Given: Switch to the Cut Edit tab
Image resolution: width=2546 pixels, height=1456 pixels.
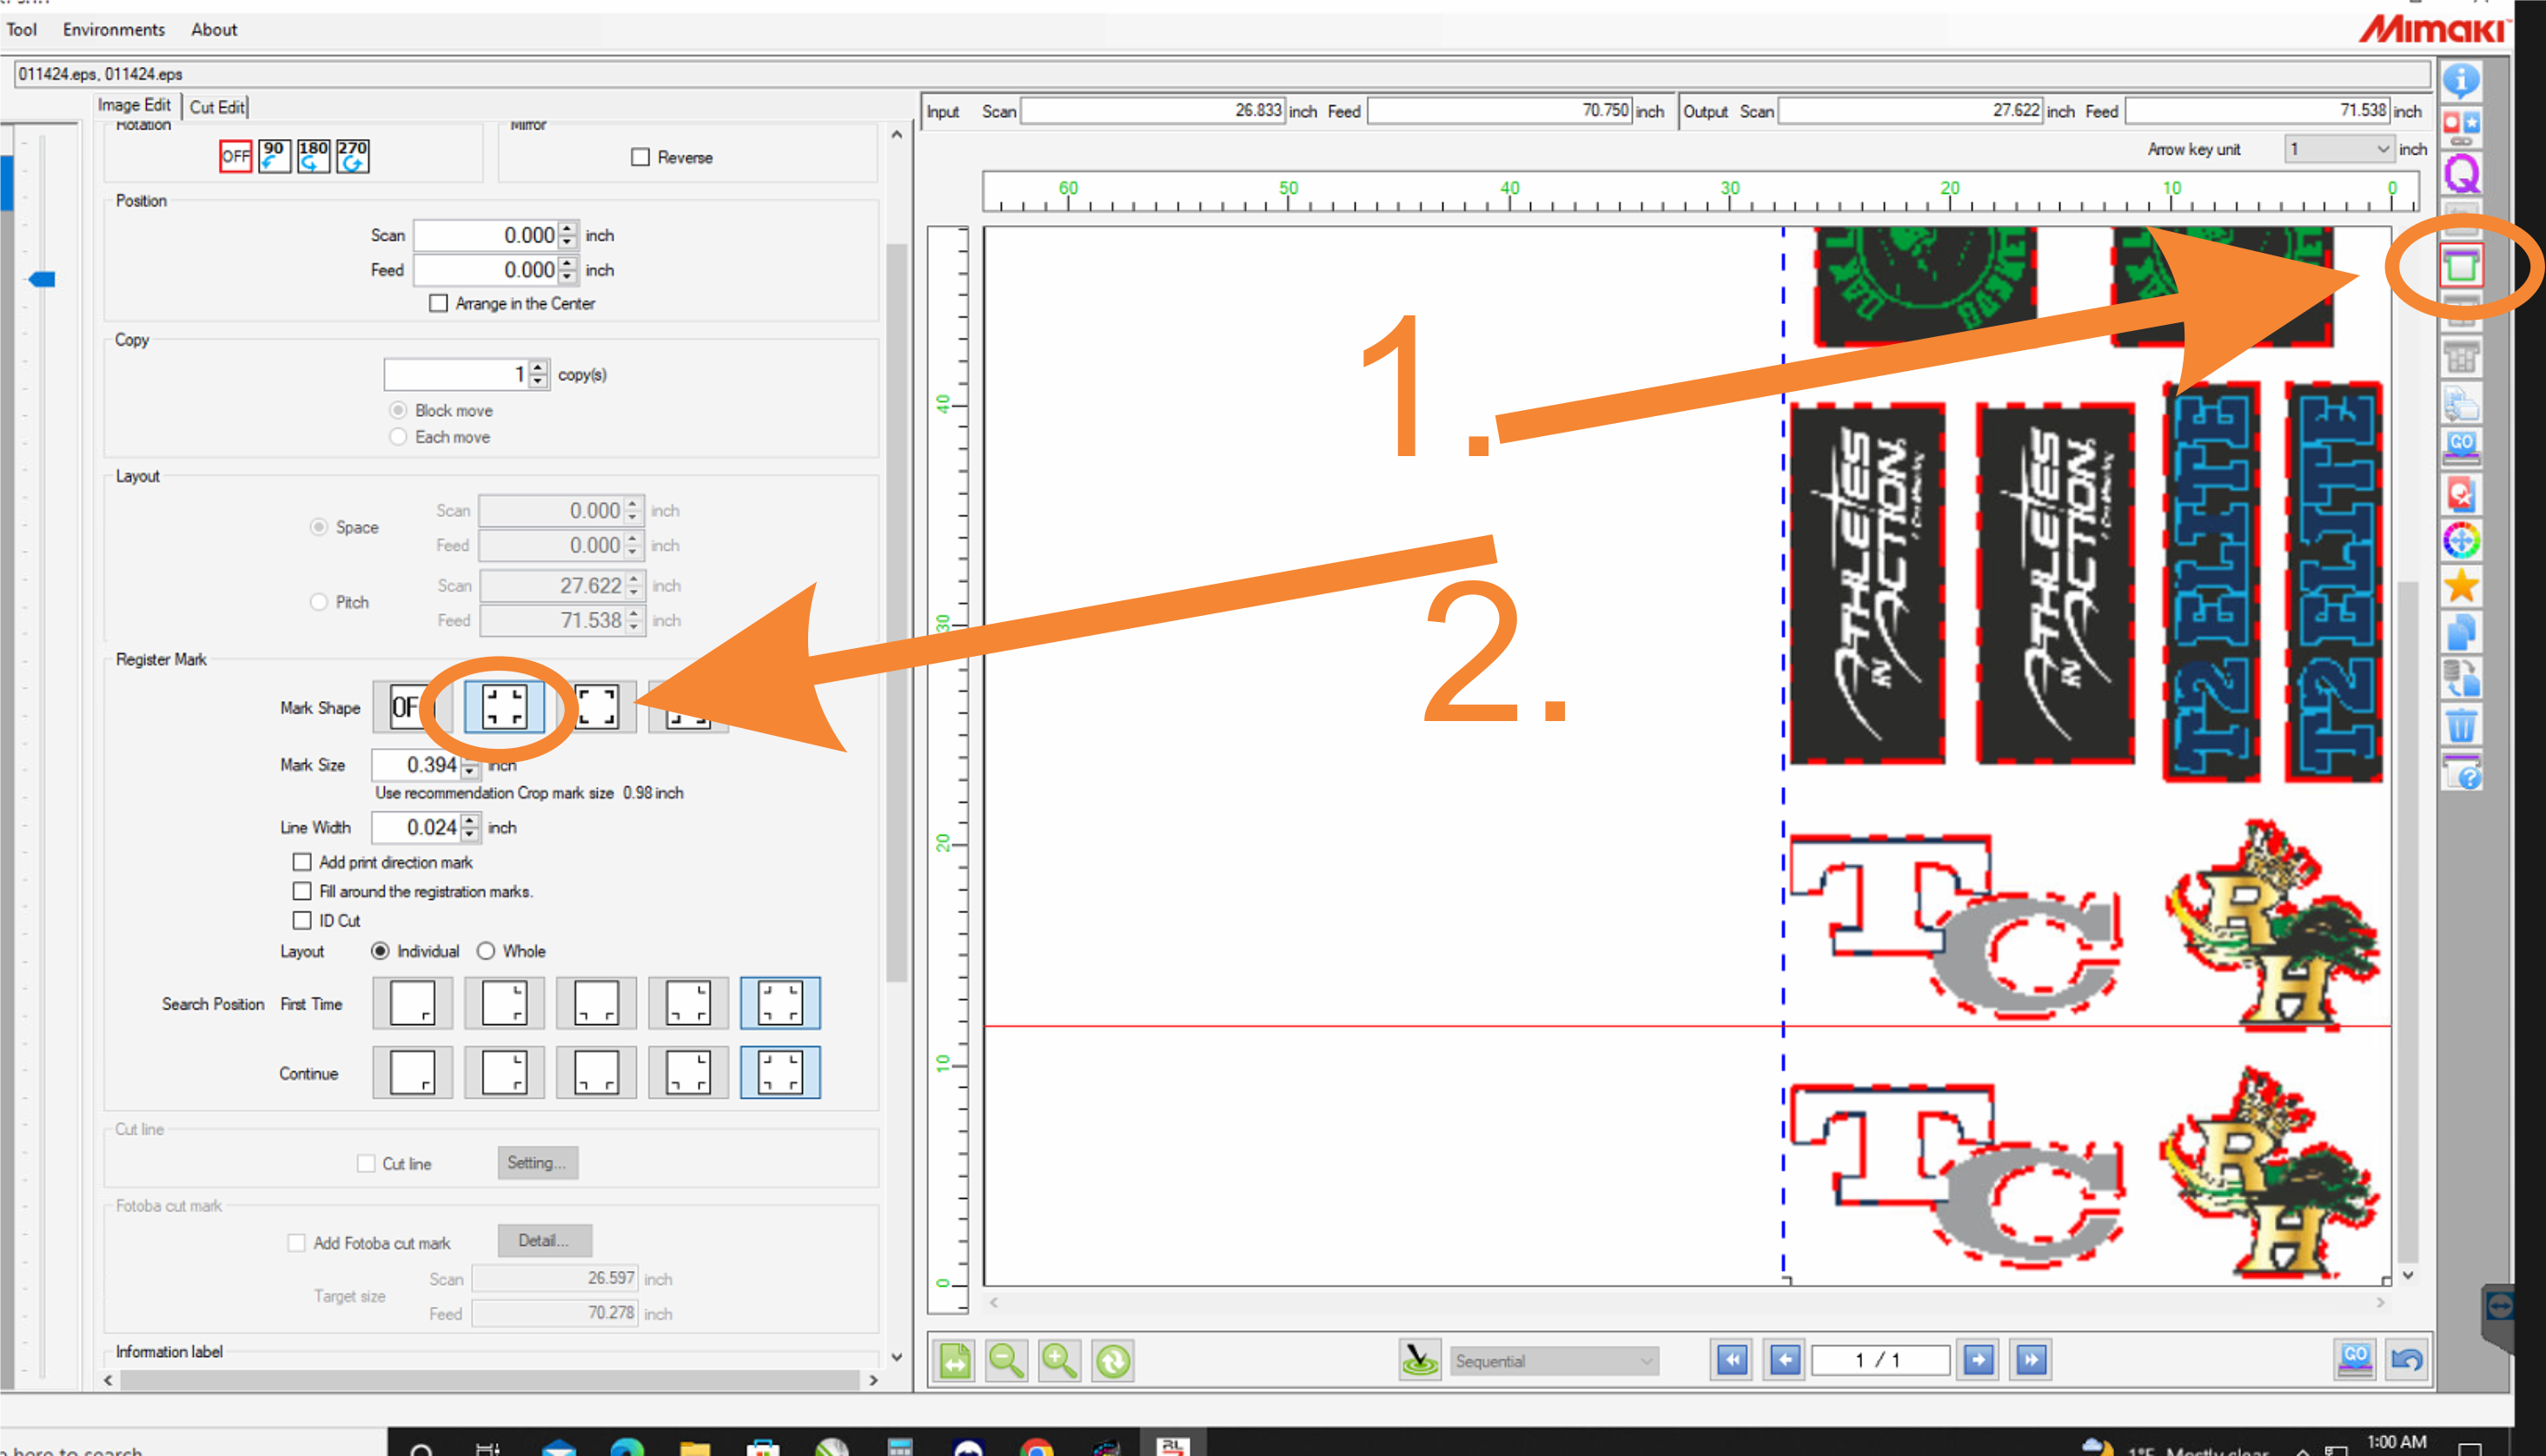Looking at the screenshot, I should click(217, 106).
